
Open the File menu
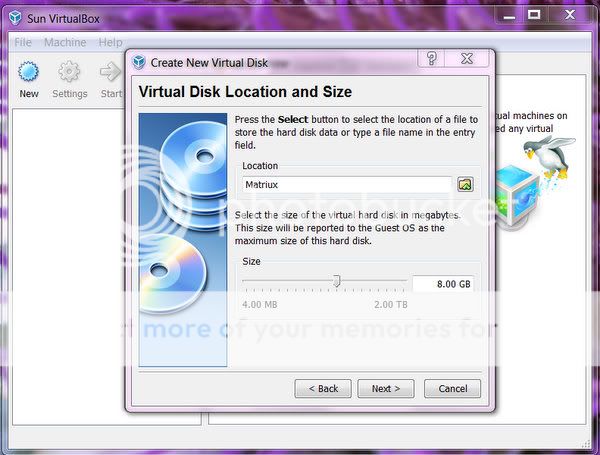[x=23, y=42]
